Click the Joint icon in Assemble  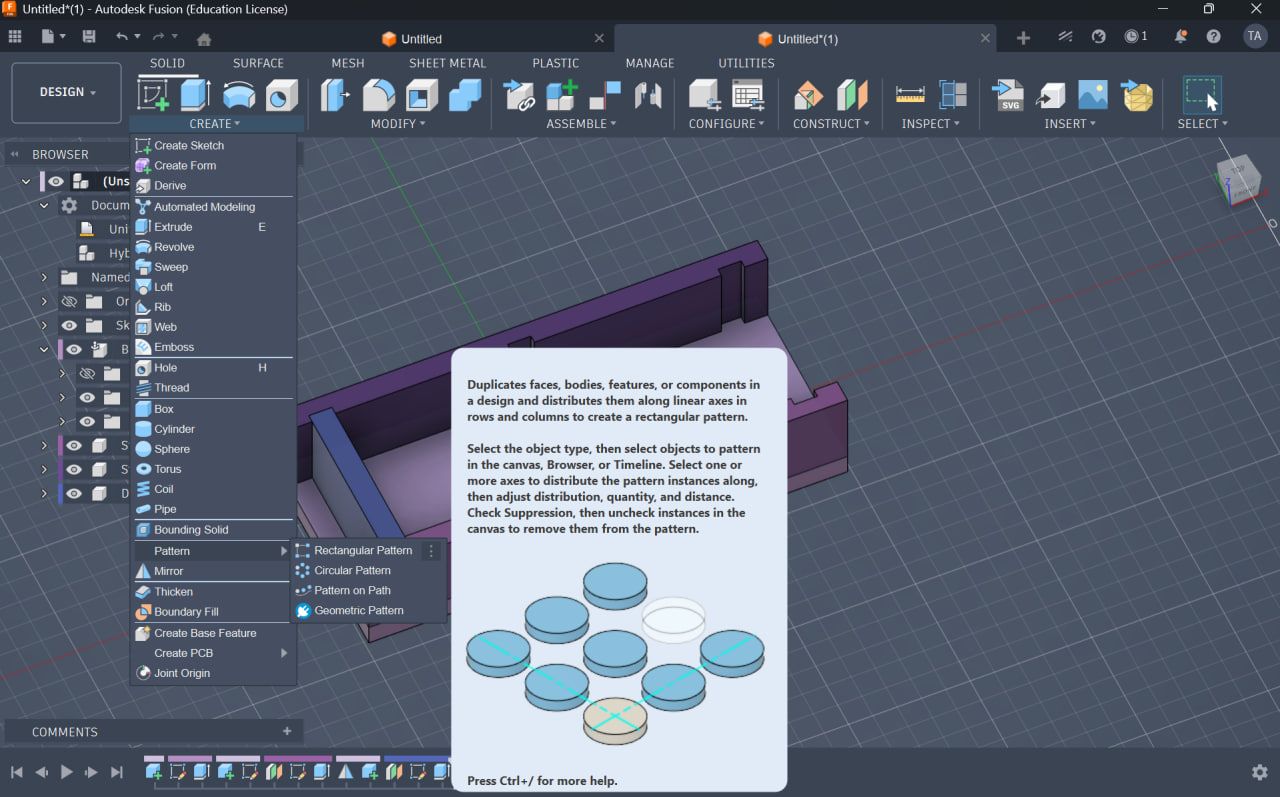(605, 95)
